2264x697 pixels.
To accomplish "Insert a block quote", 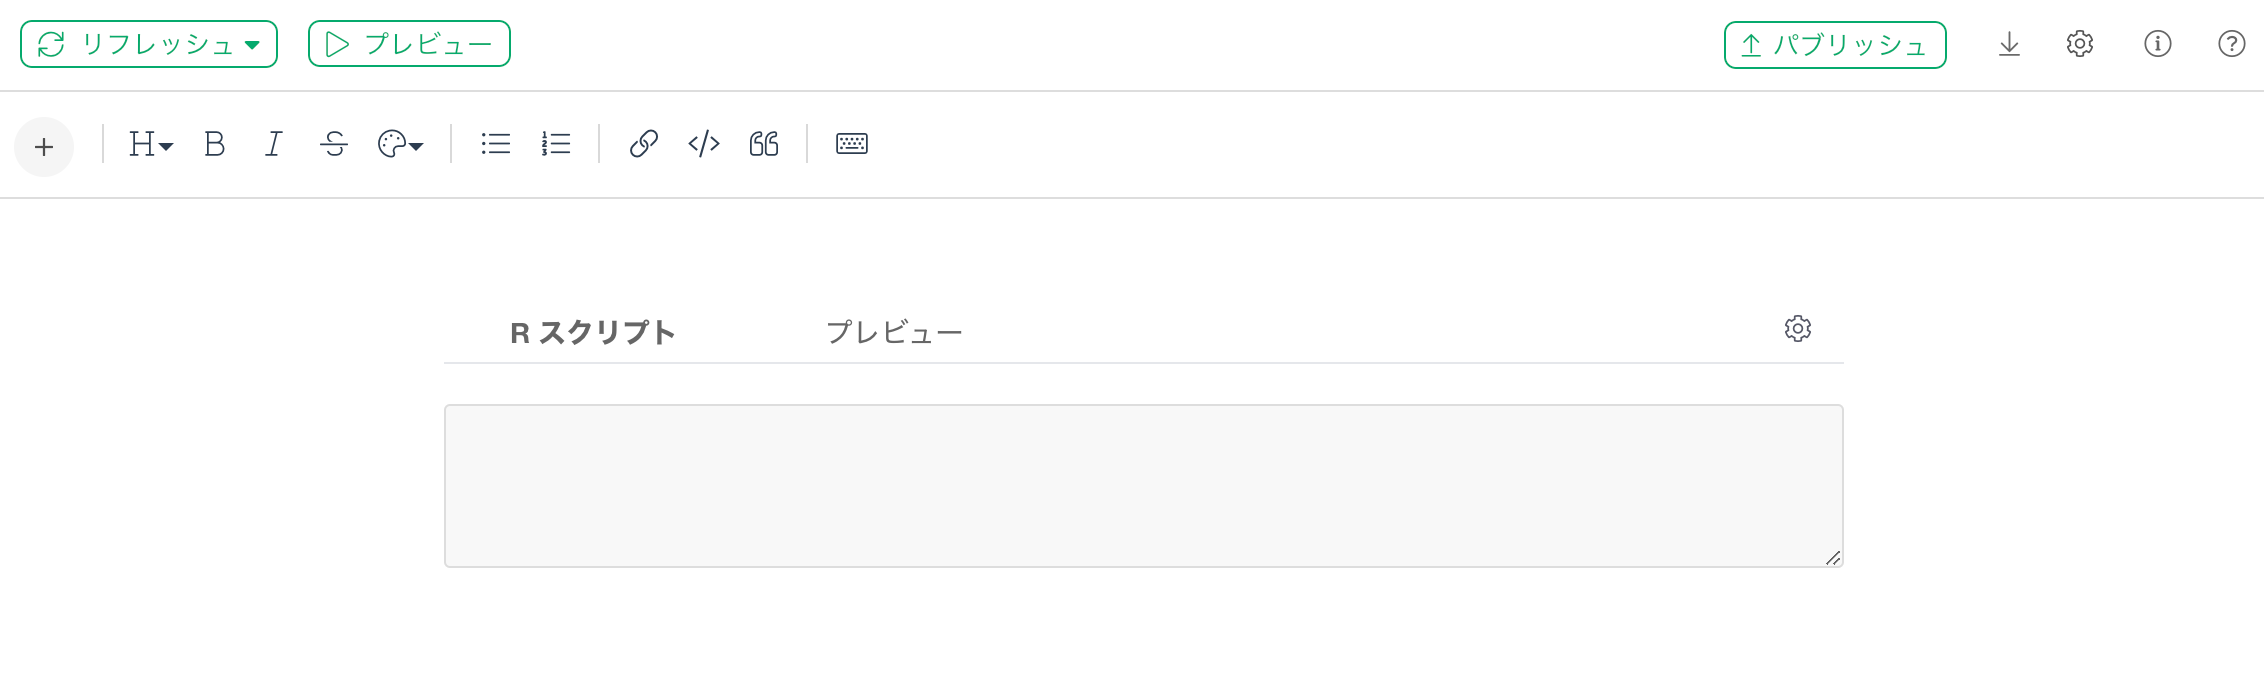I will pos(764,144).
